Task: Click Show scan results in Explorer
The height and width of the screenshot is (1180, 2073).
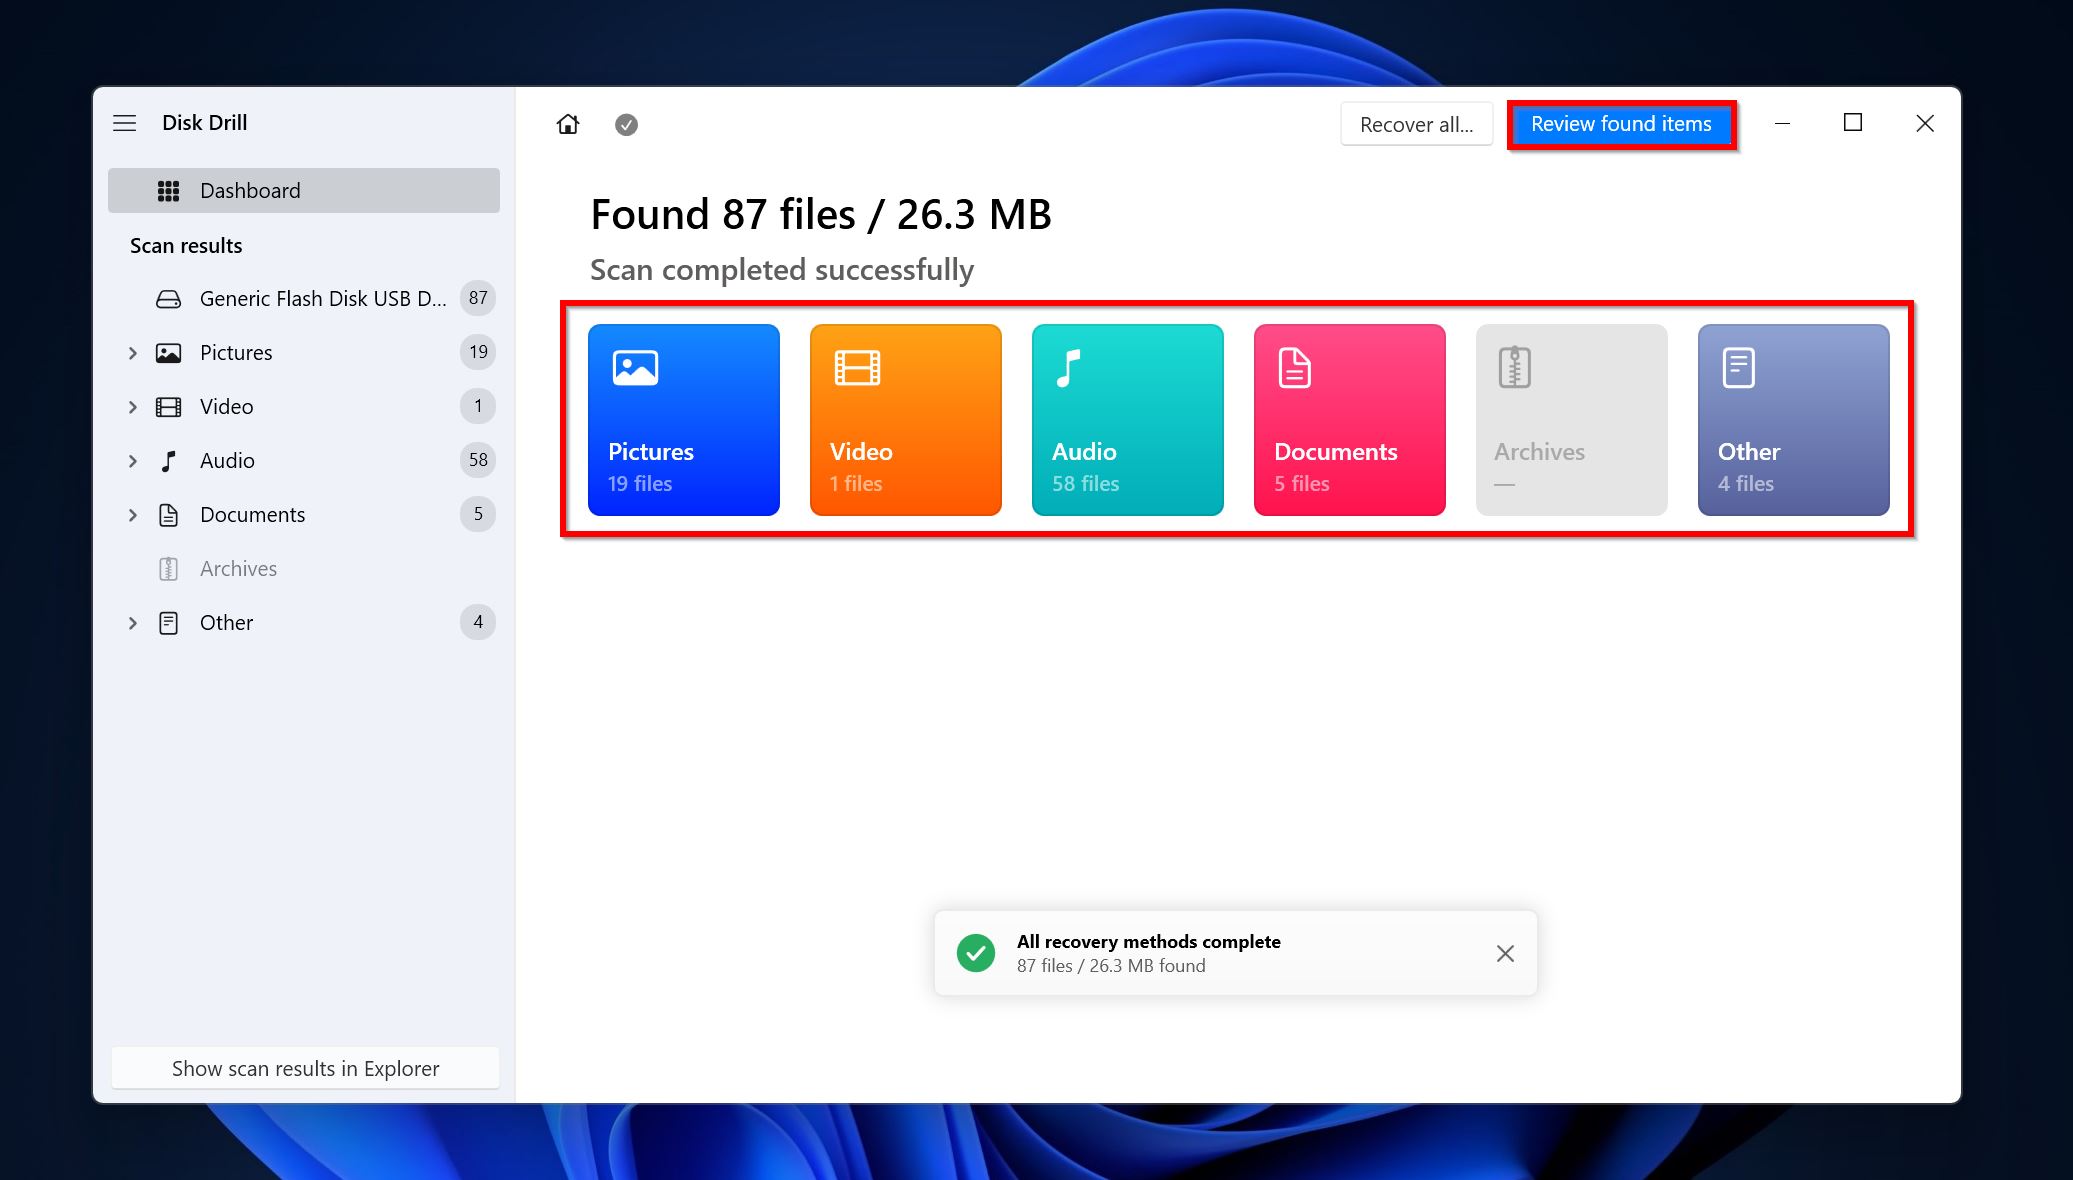Action: click(x=303, y=1068)
